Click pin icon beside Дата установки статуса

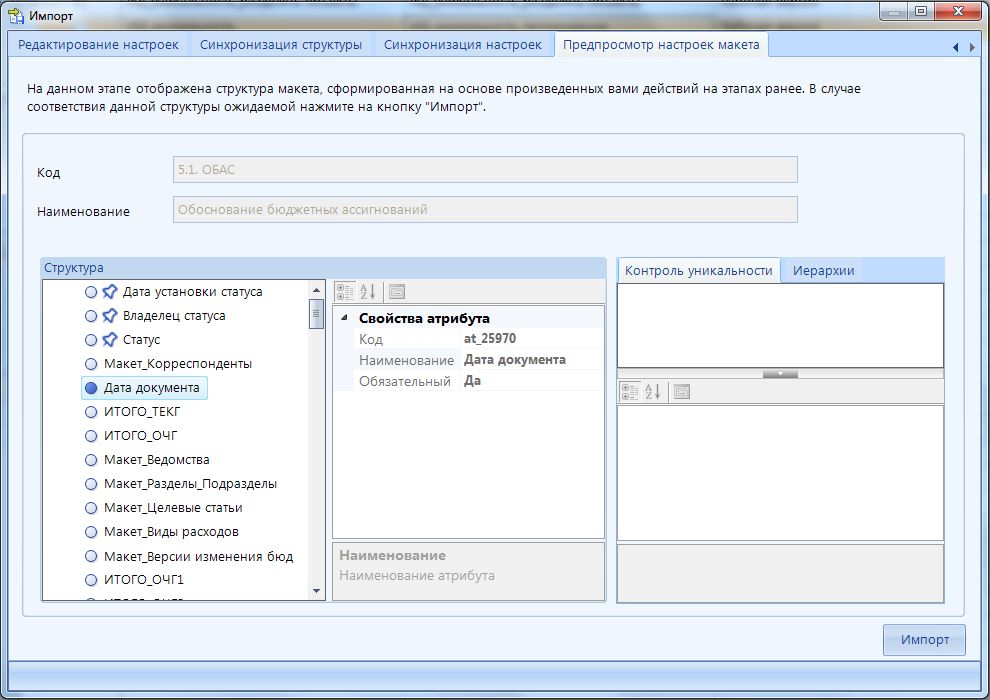110,292
